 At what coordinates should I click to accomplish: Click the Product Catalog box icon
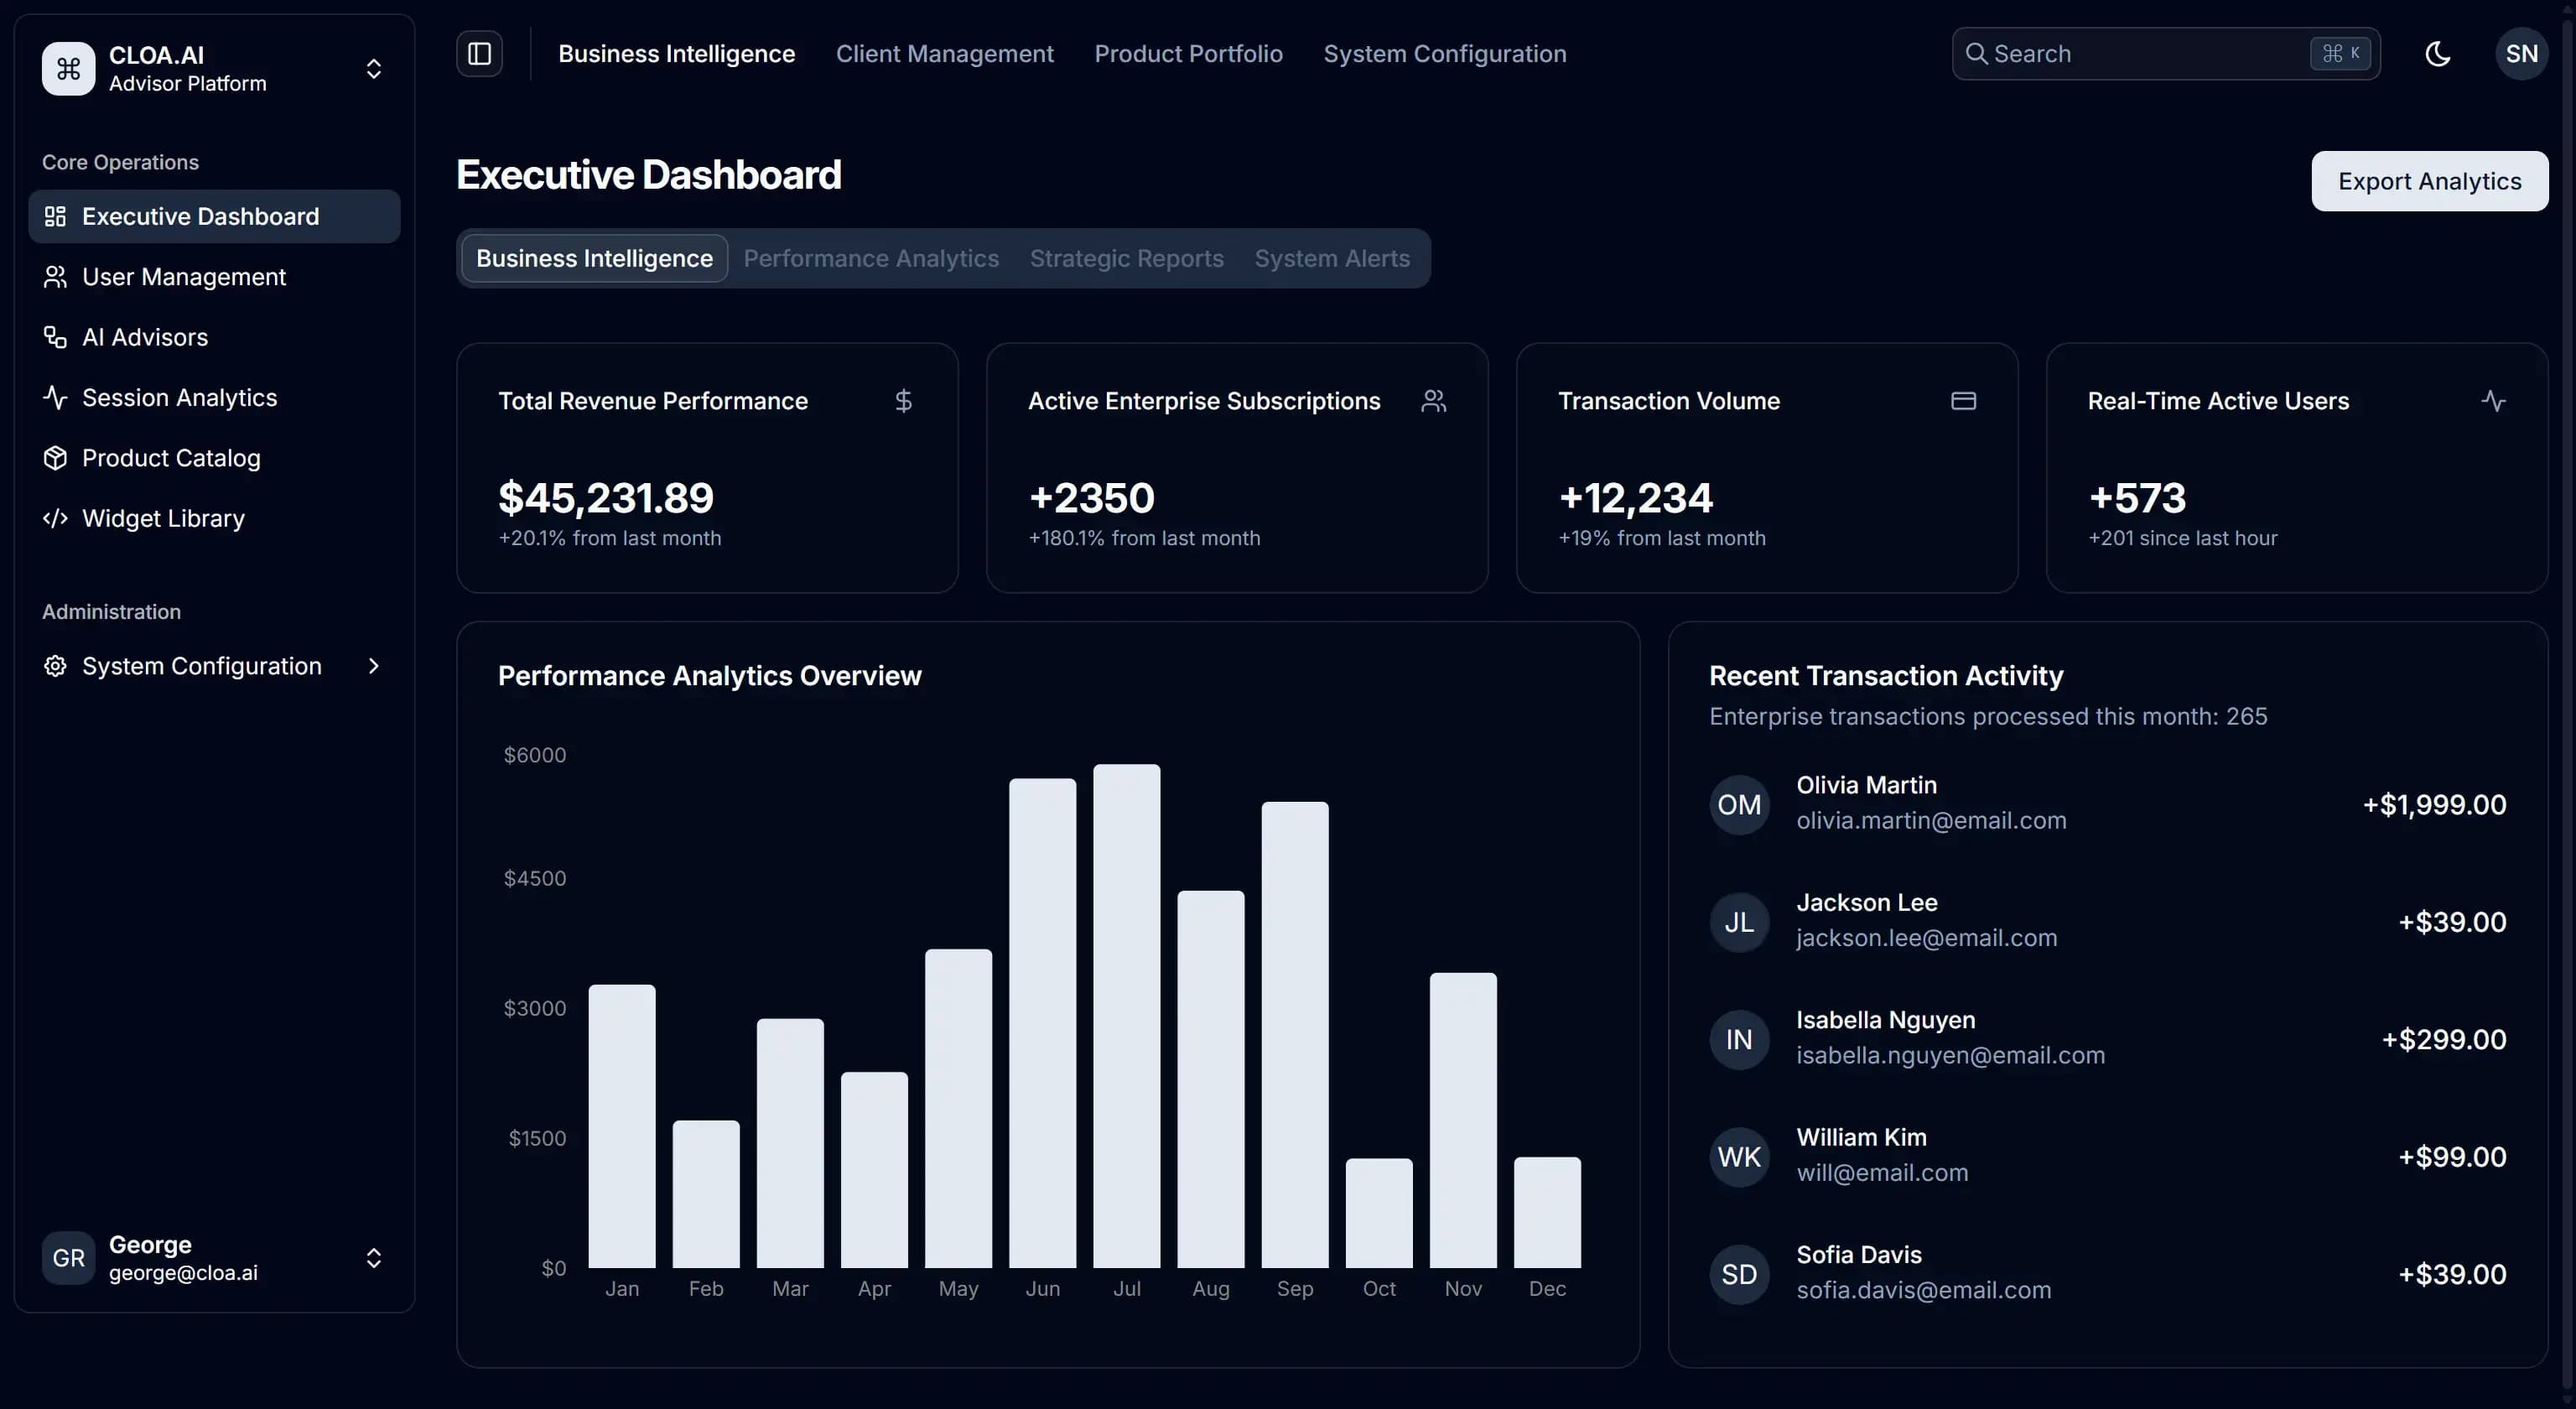[x=55, y=458]
